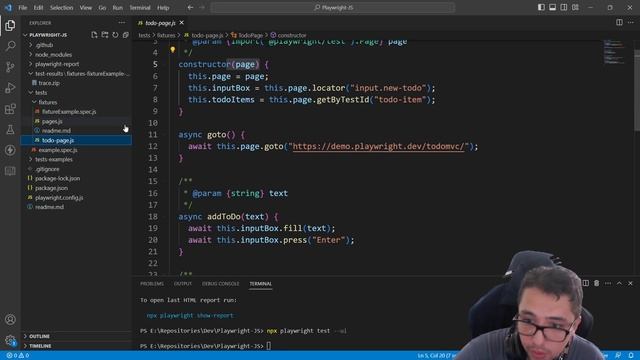Click the Playwright-JS command center search box

coord(333,7)
